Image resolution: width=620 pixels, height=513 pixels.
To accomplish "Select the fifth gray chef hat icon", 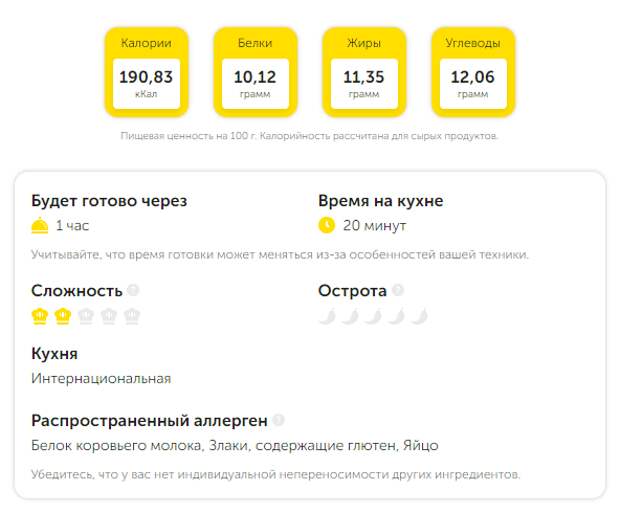I will 132,316.
